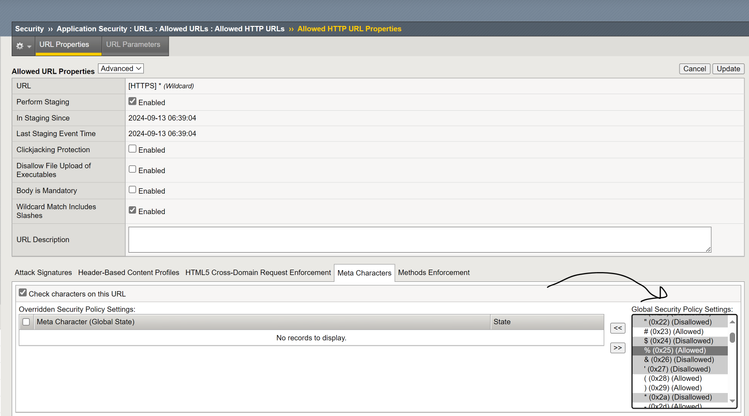This screenshot has height=416, width=749.
Task: Select $ (0x24) (Disallowed) list entry
Action: (680, 341)
